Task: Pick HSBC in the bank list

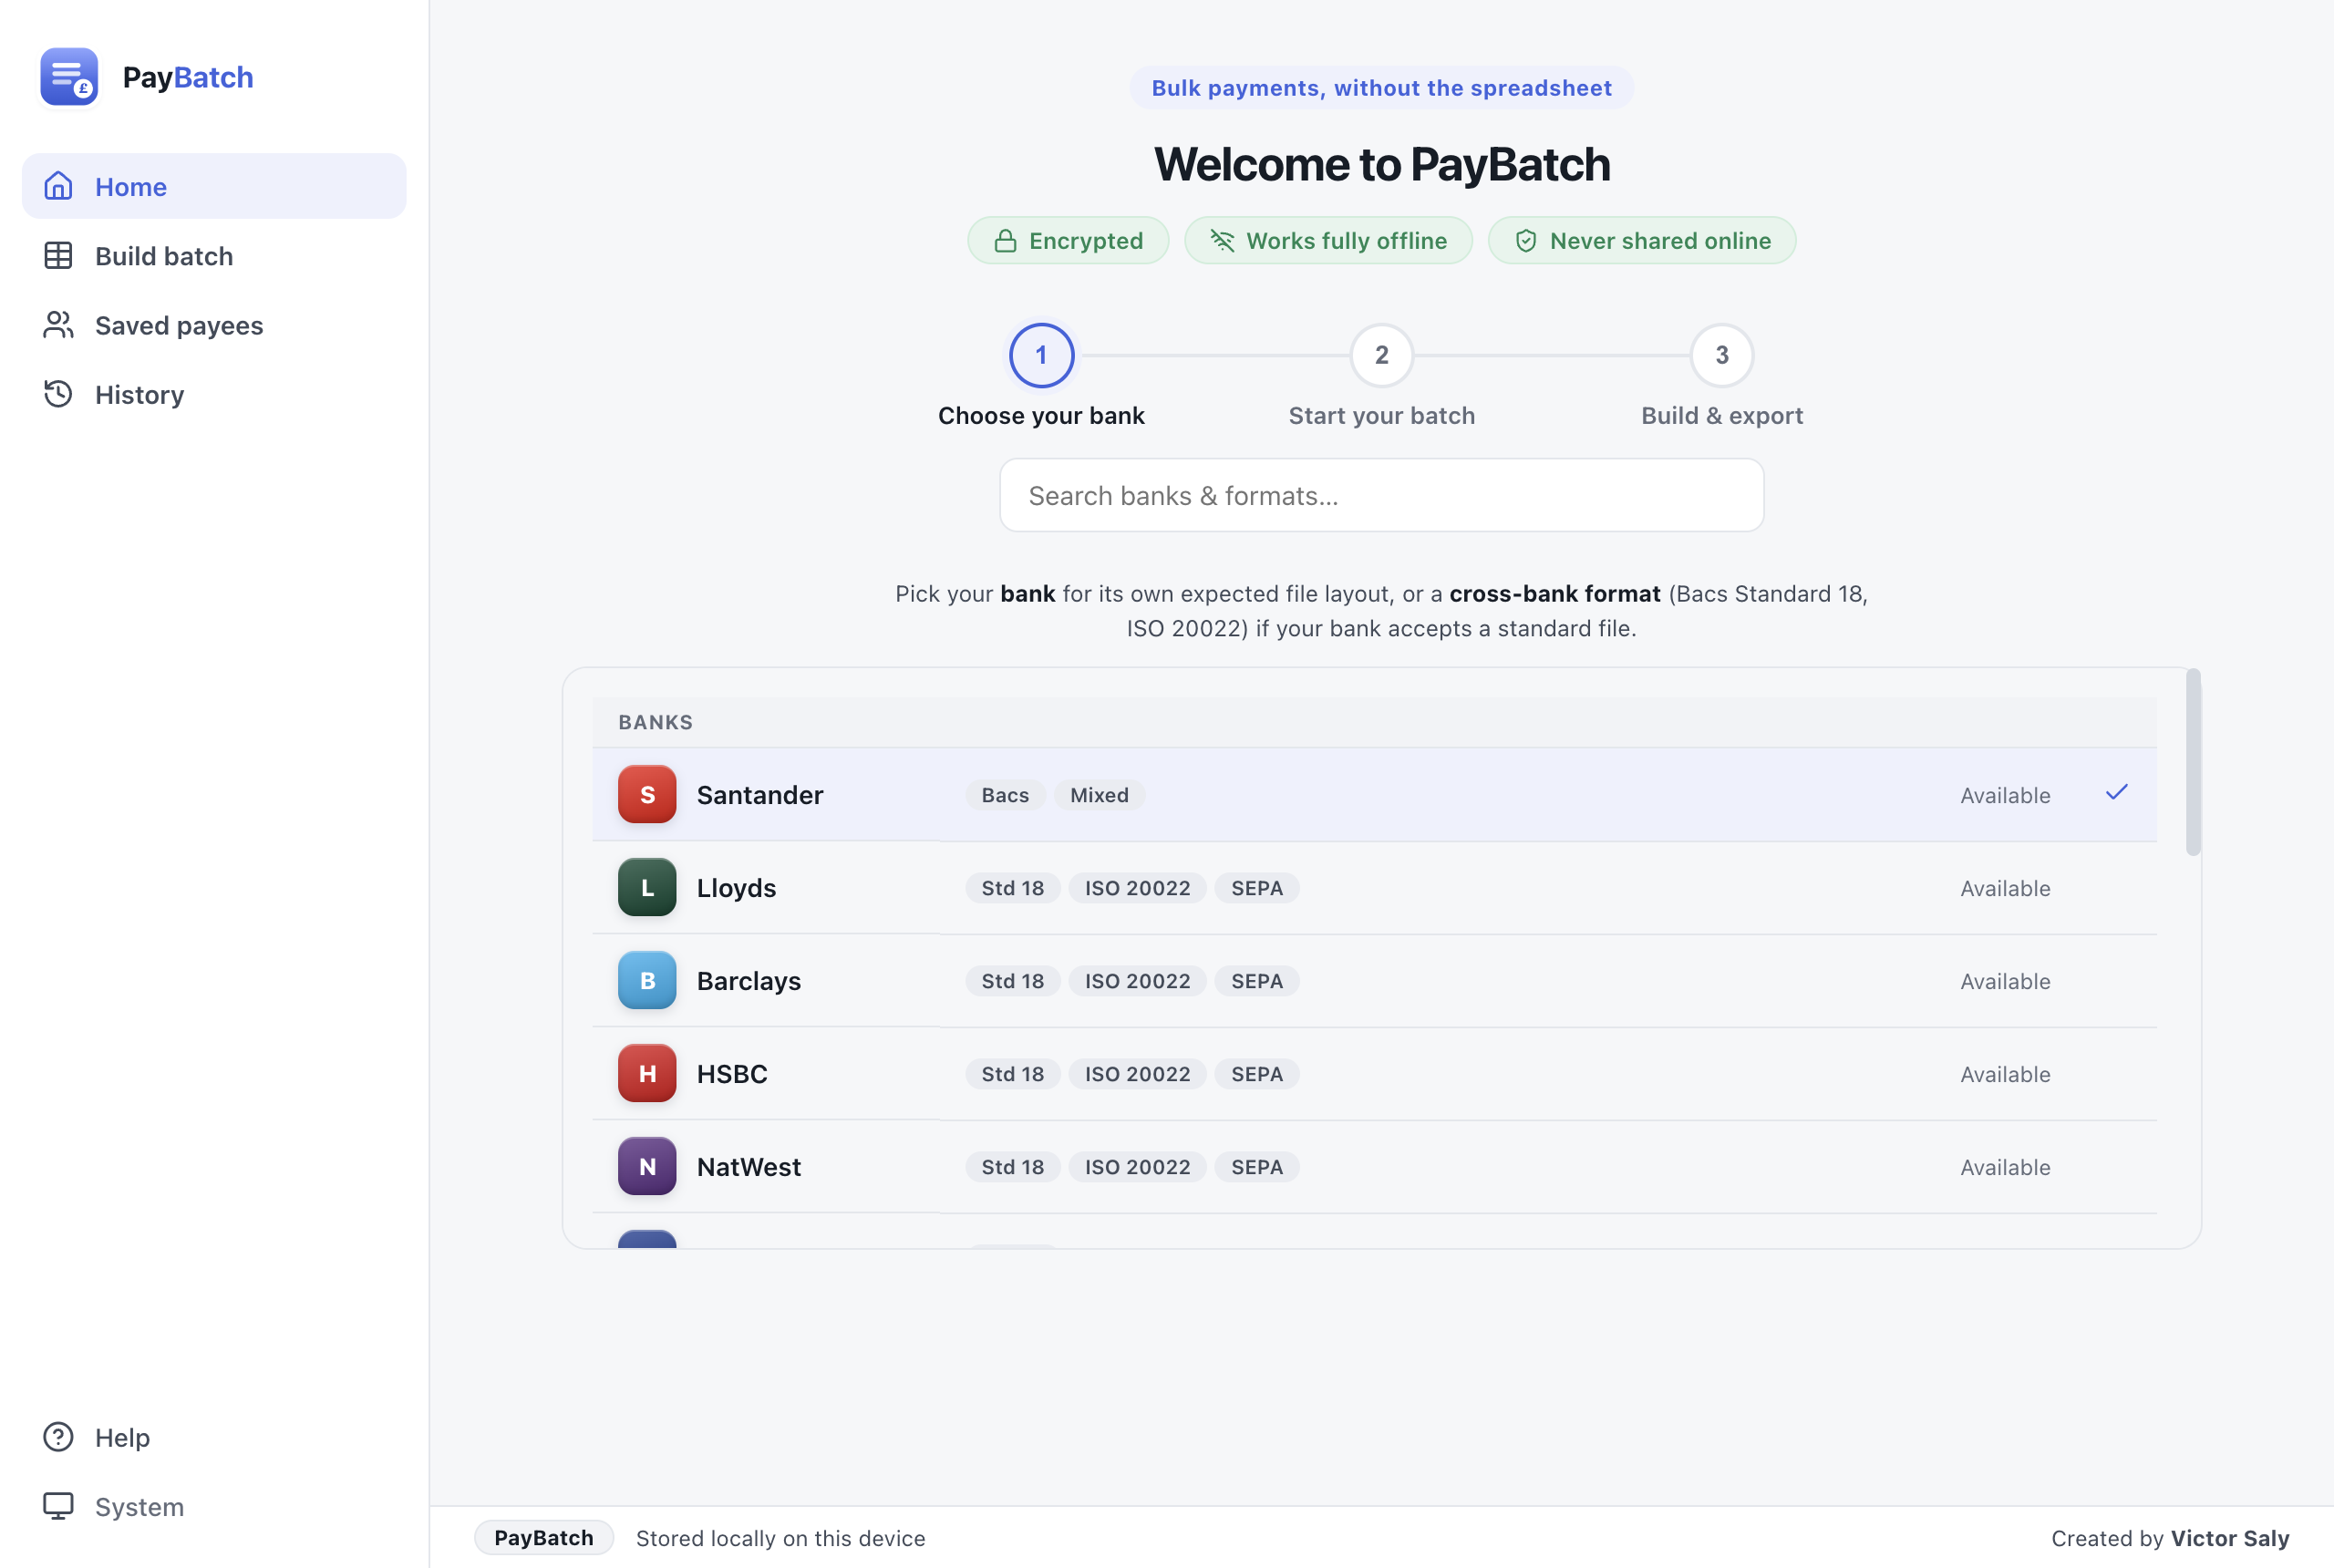Action: click(1374, 1073)
